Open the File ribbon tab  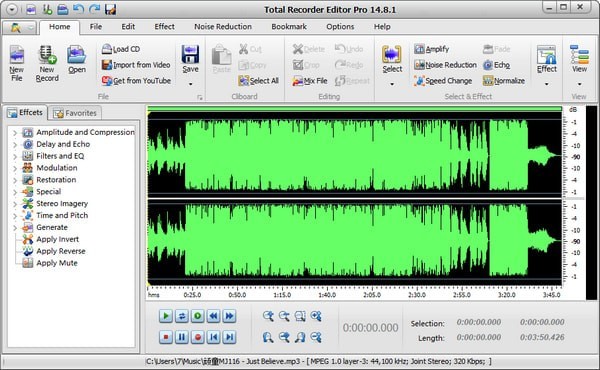pyautogui.click(x=96, y=27)
